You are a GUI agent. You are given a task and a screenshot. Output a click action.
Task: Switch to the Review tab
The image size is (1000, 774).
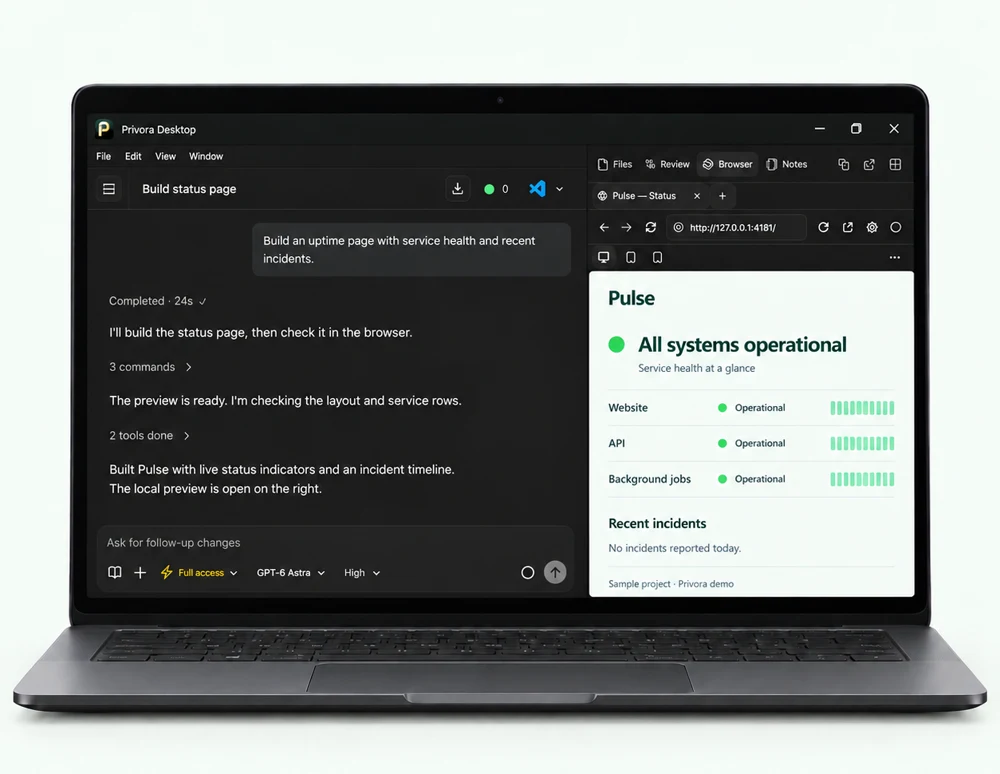[x=667, y=164]
